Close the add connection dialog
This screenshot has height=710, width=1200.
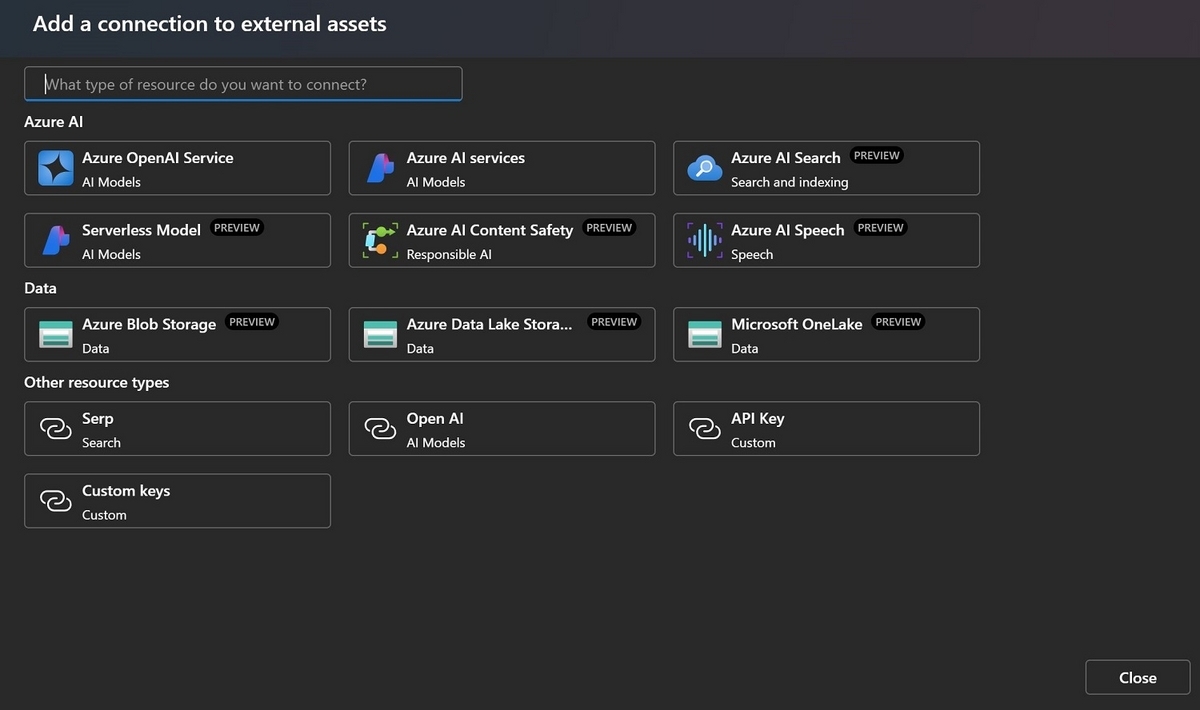tap(1138, 677)
